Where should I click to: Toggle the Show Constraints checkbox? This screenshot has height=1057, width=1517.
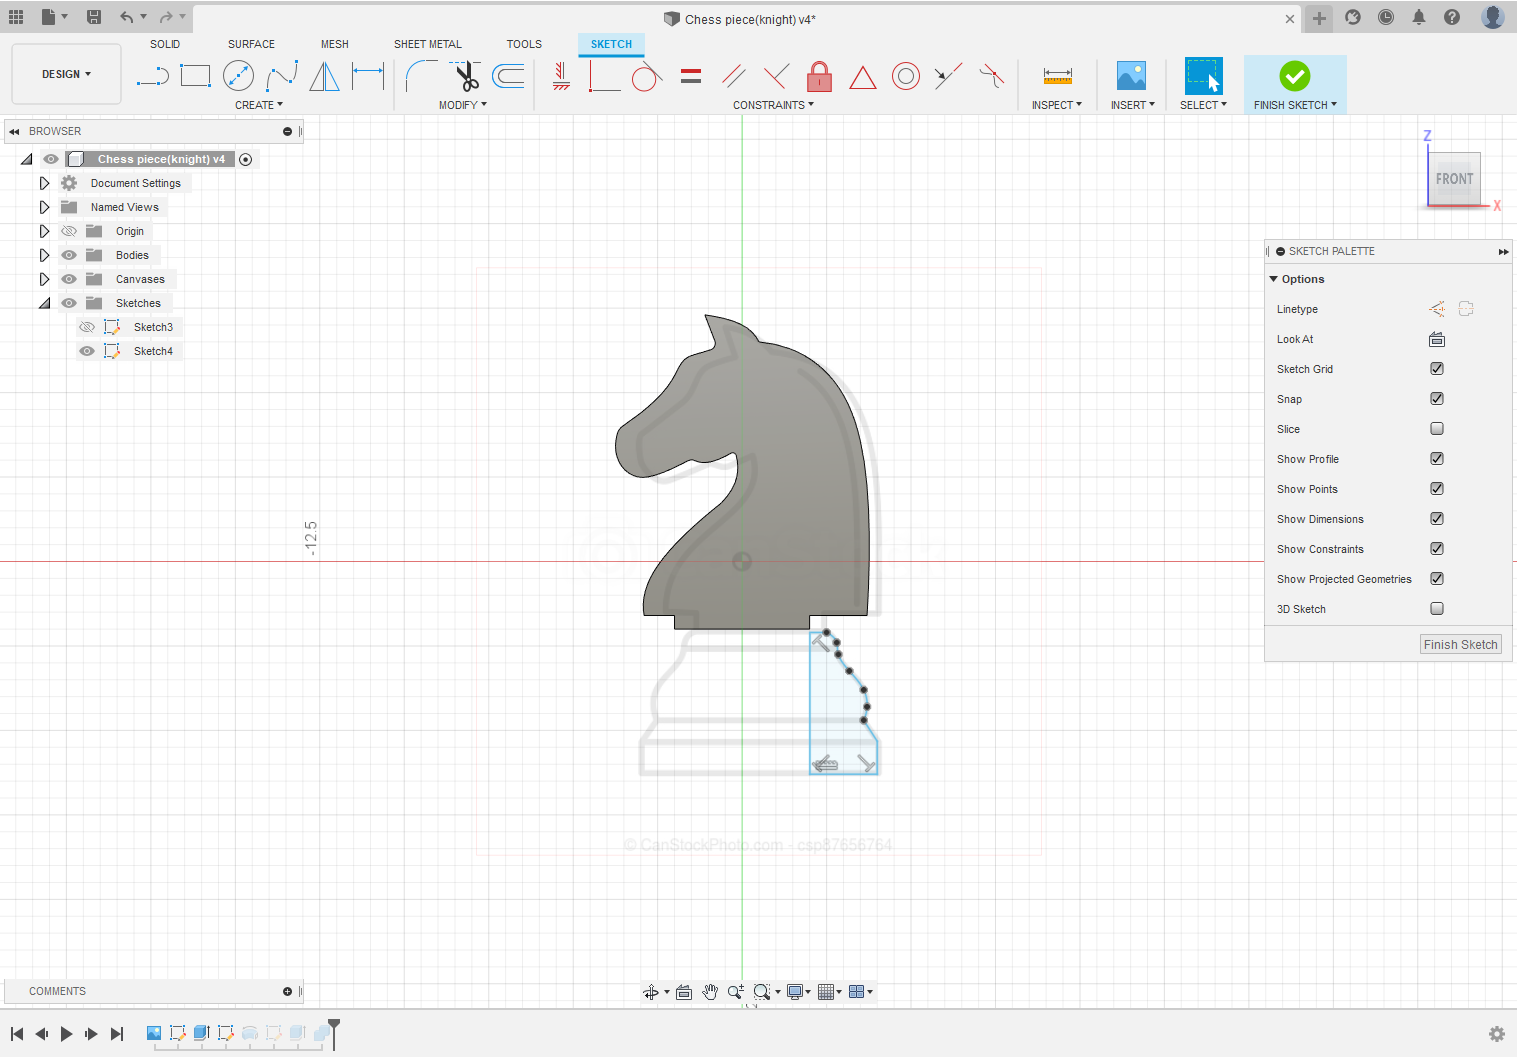click(1437, 549)
